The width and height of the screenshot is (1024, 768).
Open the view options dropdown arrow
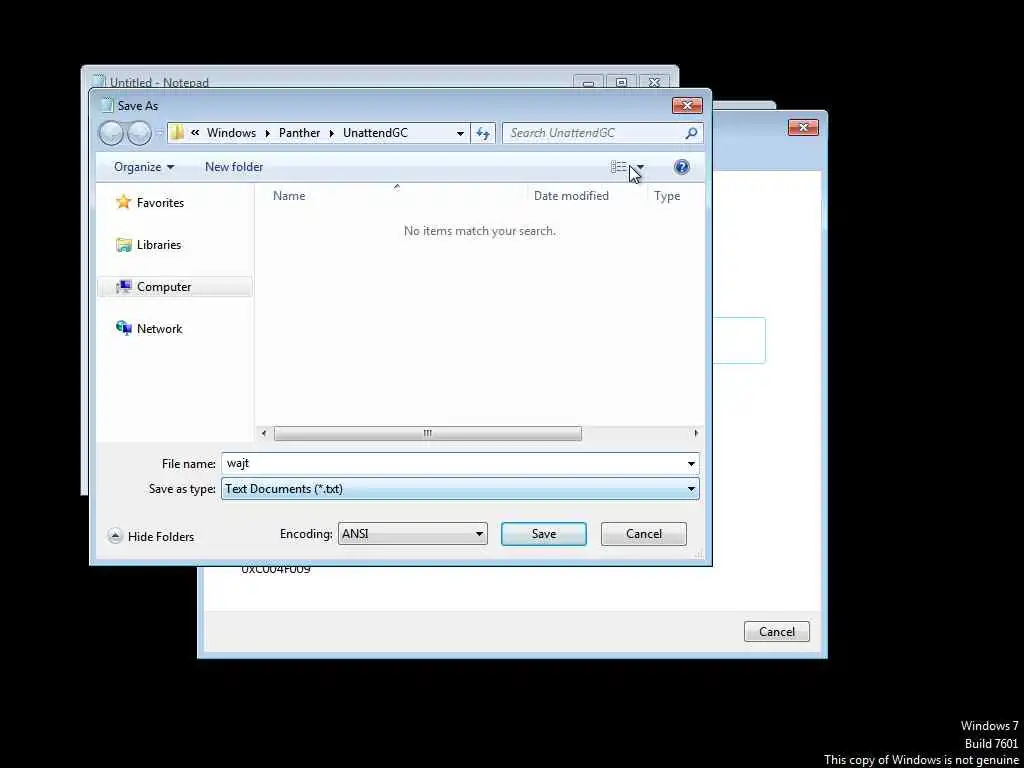[640, 167]
